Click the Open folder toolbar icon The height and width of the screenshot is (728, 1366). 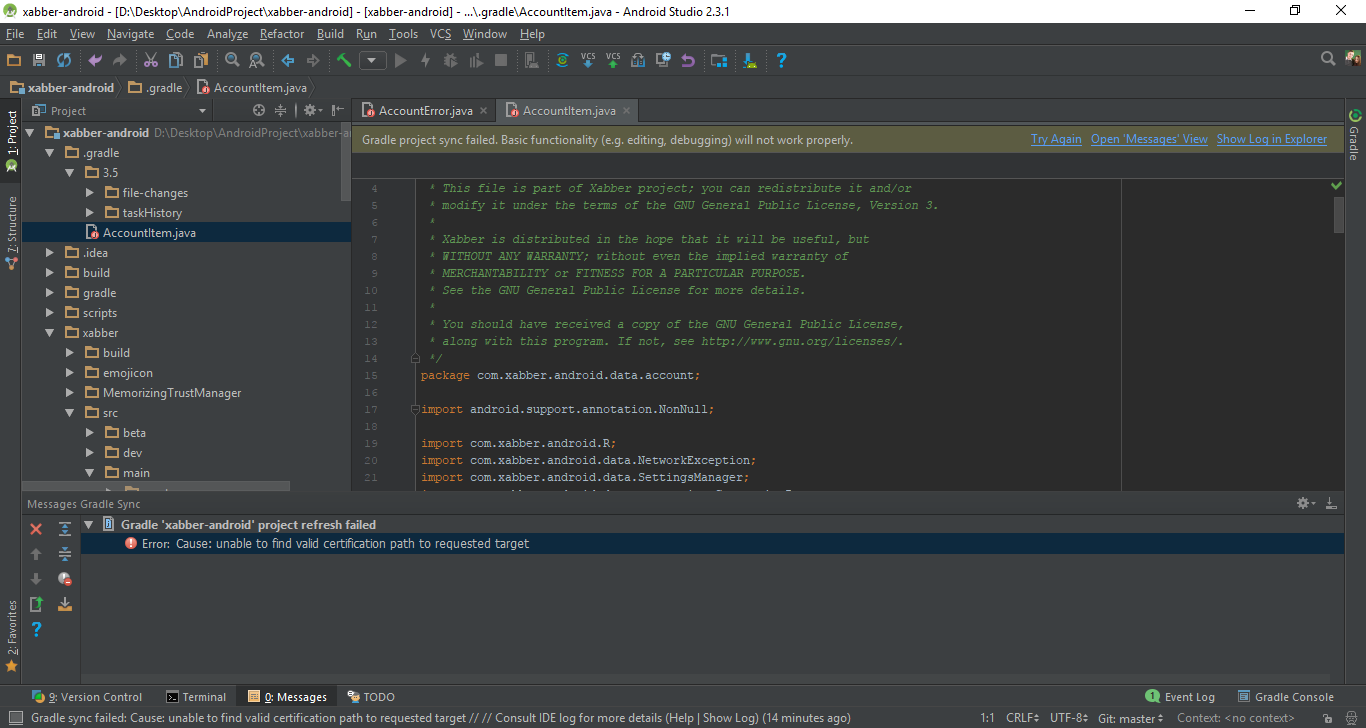pyautogui.click(x=14, y=60)
